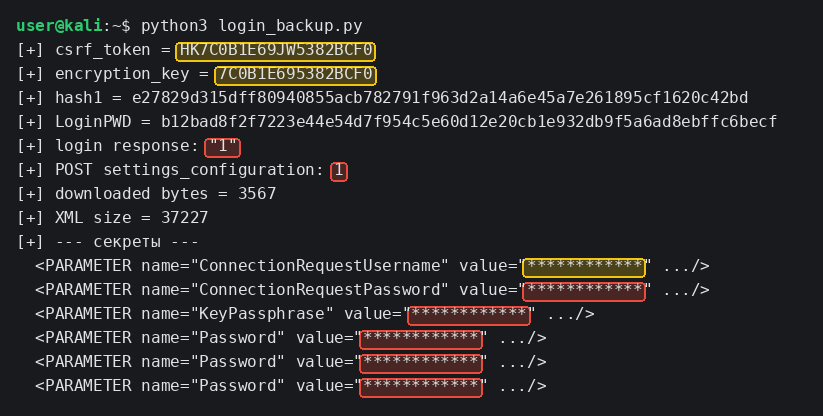Select the highlighted csrf_token value

(276, 51)
